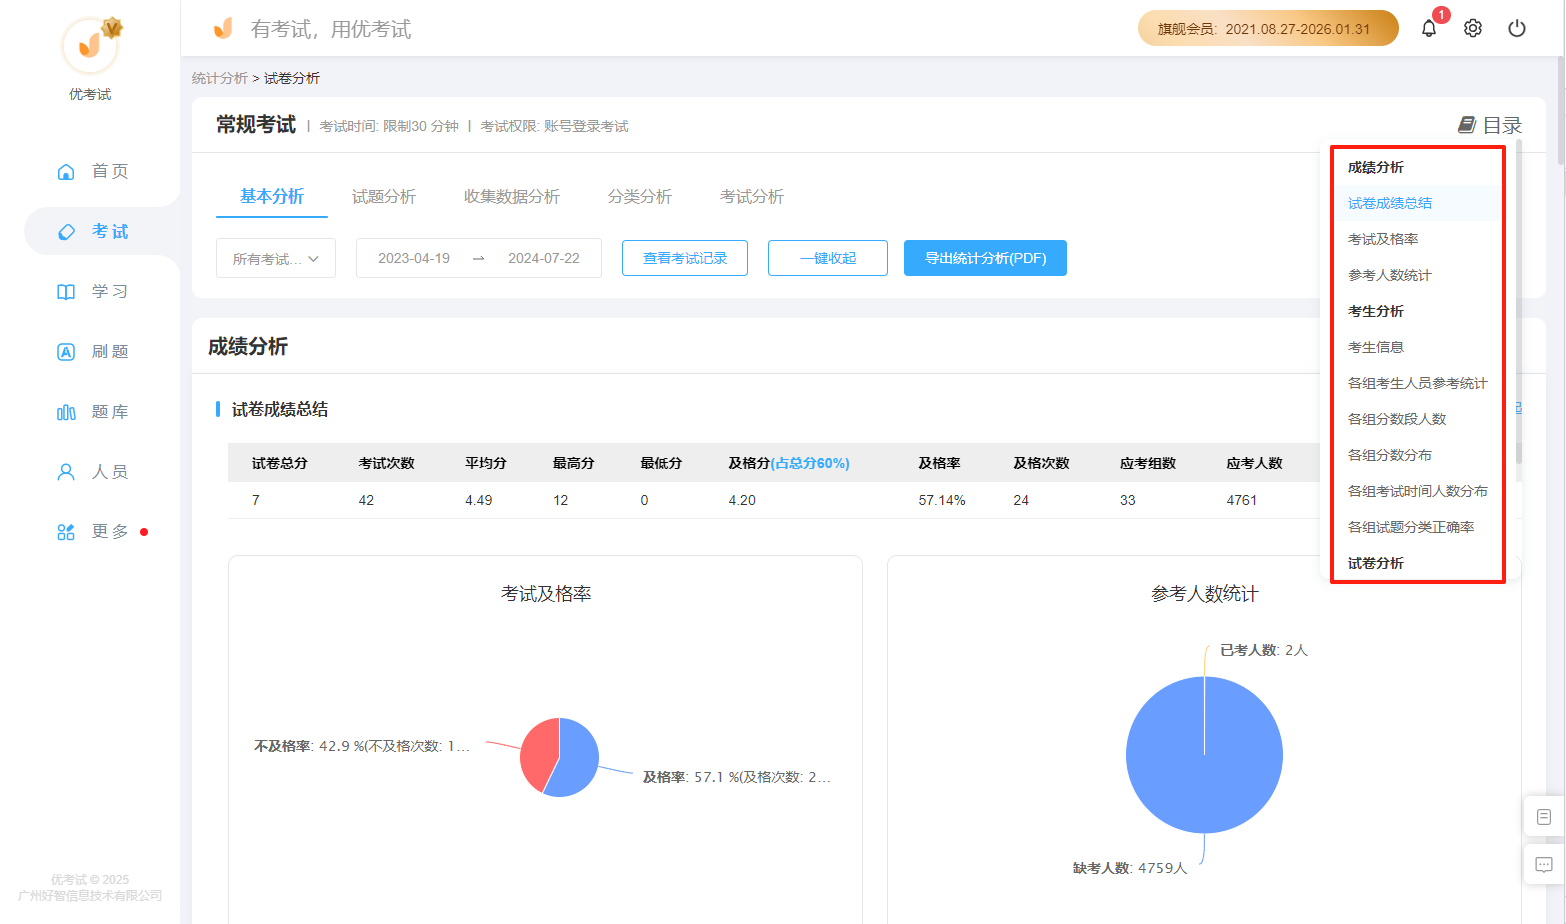Select 试卷成绩总结 in the directory
Screen dimensions: 1566x924
click(x=1390, y=203)
